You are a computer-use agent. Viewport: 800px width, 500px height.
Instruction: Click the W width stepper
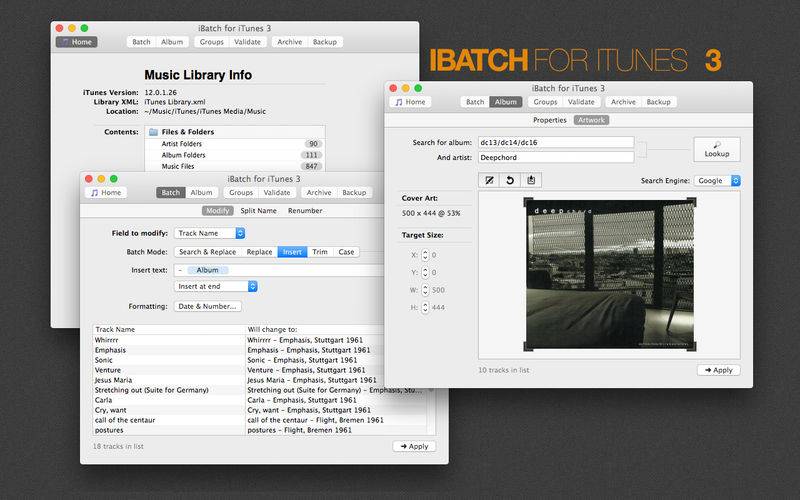tap(425, 290)
